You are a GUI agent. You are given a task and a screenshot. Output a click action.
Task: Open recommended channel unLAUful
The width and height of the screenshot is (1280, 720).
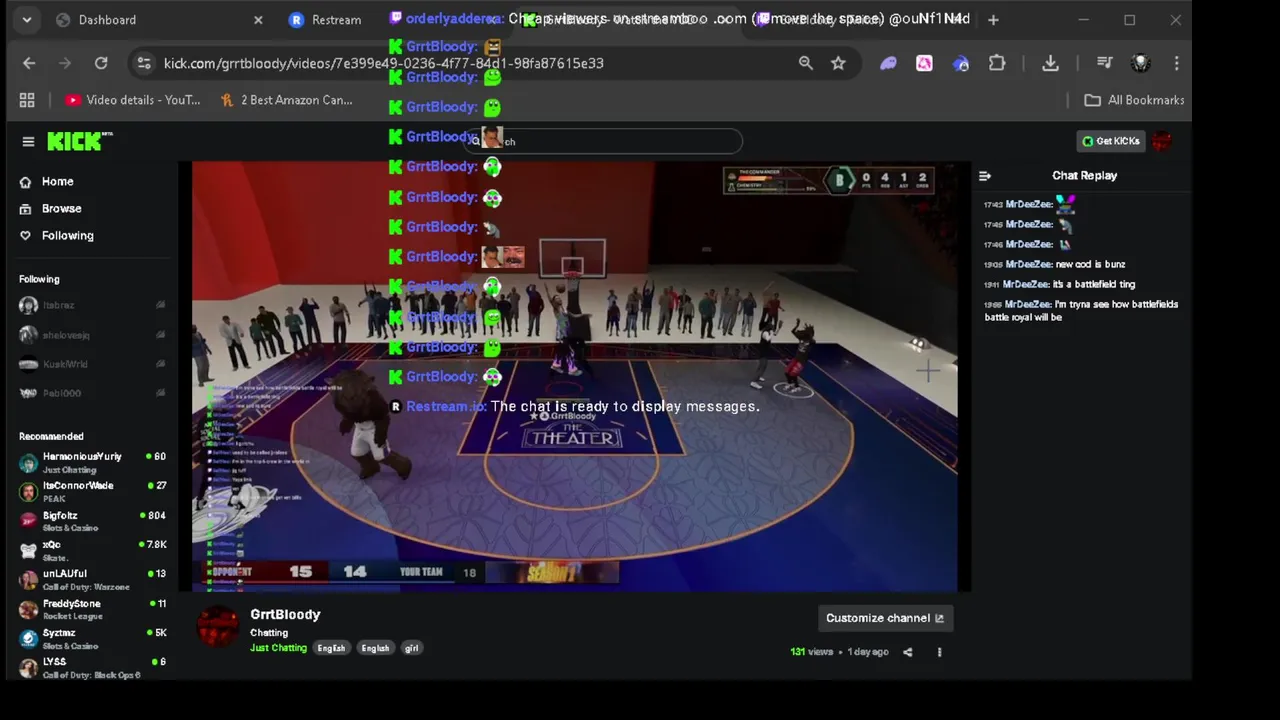(x=91, y=579)
